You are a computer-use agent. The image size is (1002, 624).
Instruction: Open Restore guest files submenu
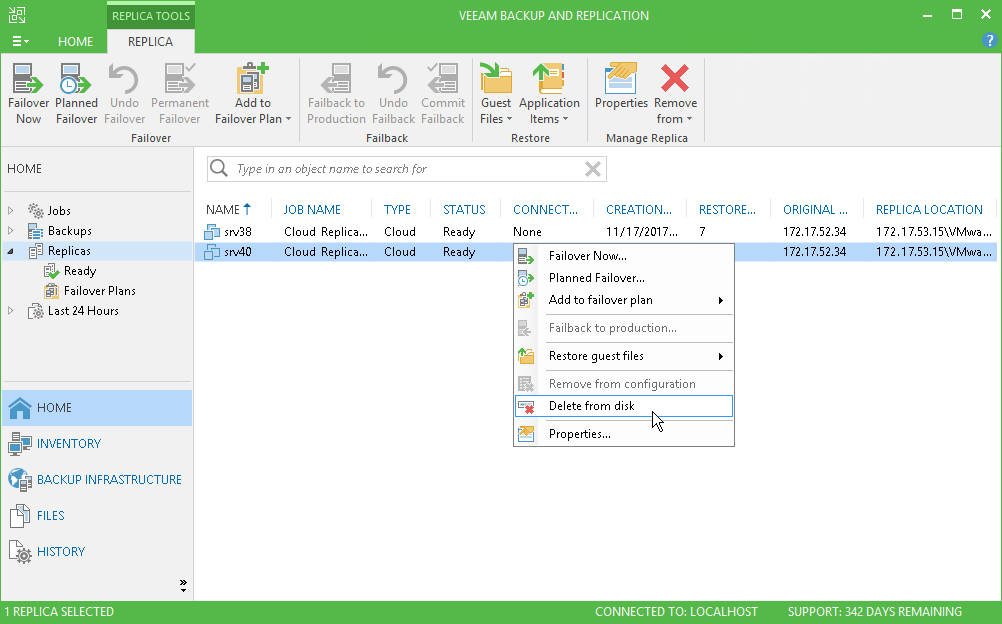[624, 356]
